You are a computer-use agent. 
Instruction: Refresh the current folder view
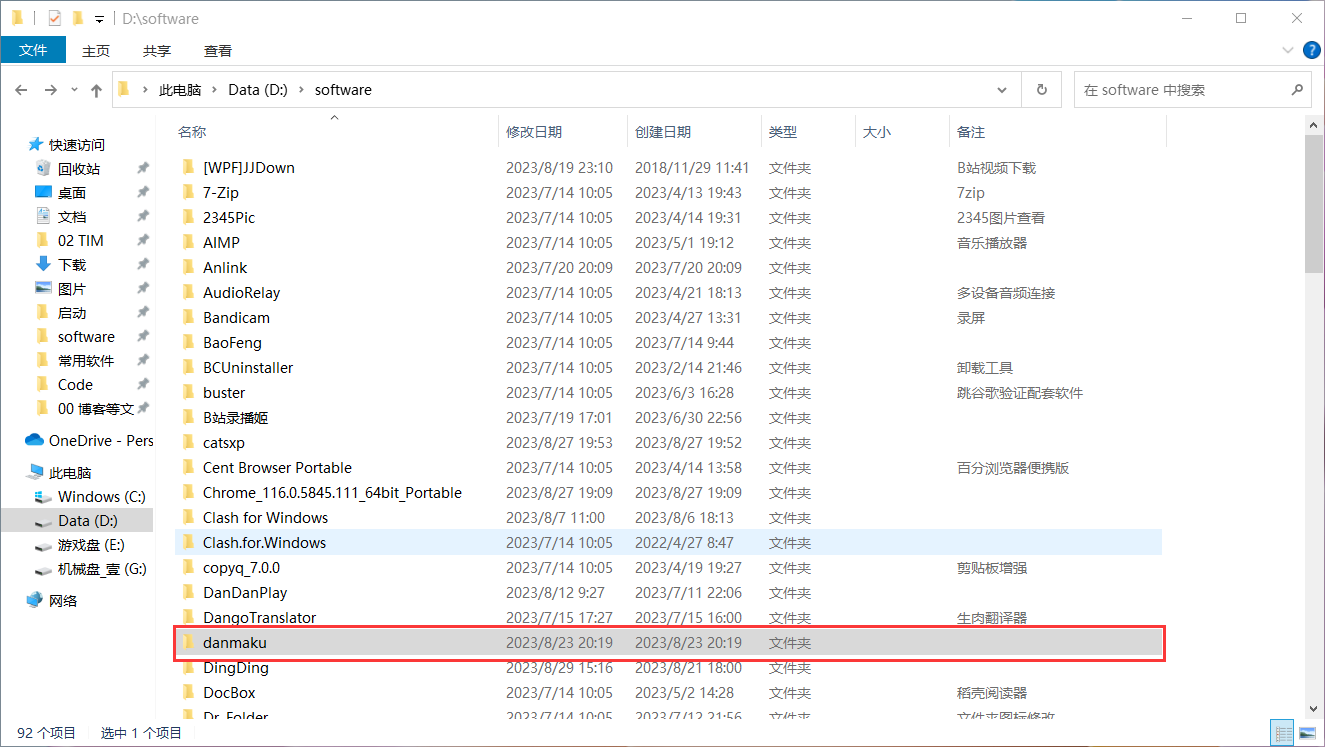(x=1041, y=90)
